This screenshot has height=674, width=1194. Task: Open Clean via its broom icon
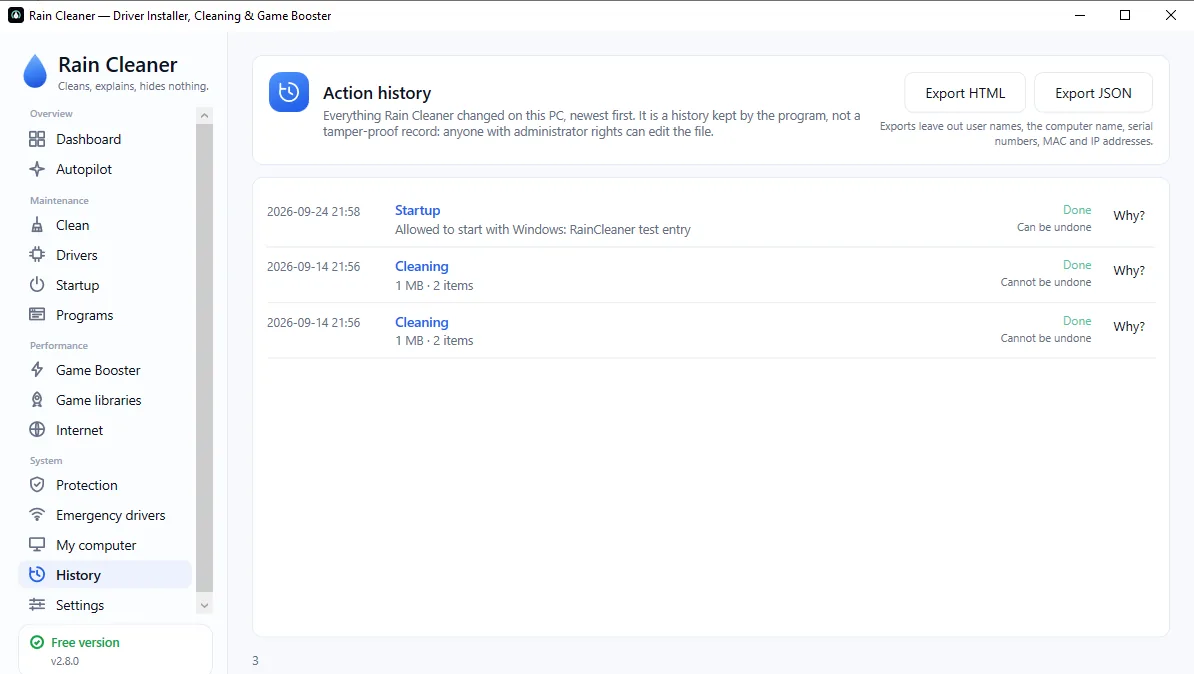pyautogui.click(x=37, y=225)
